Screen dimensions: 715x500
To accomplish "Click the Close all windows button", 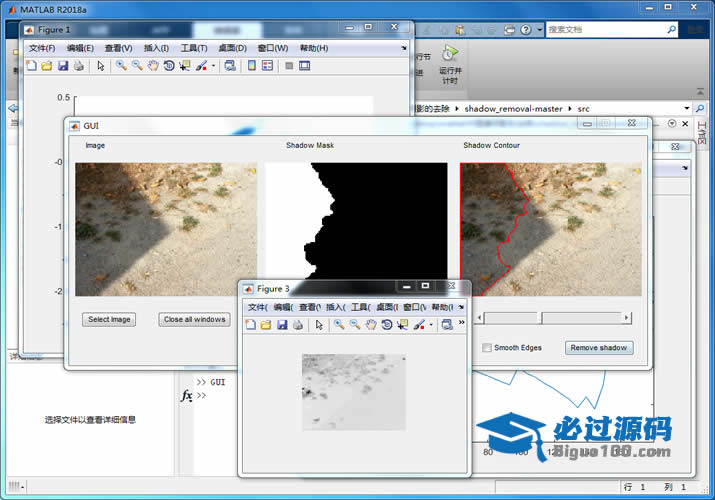I will [x=195, y=320].
